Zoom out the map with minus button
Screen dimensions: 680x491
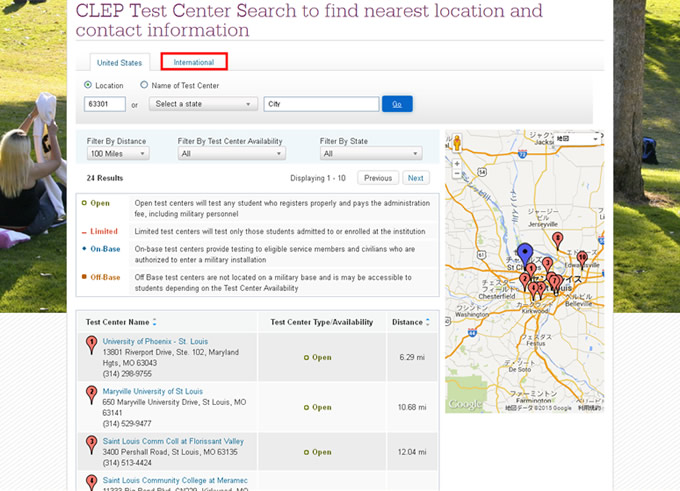click(457, 173)
